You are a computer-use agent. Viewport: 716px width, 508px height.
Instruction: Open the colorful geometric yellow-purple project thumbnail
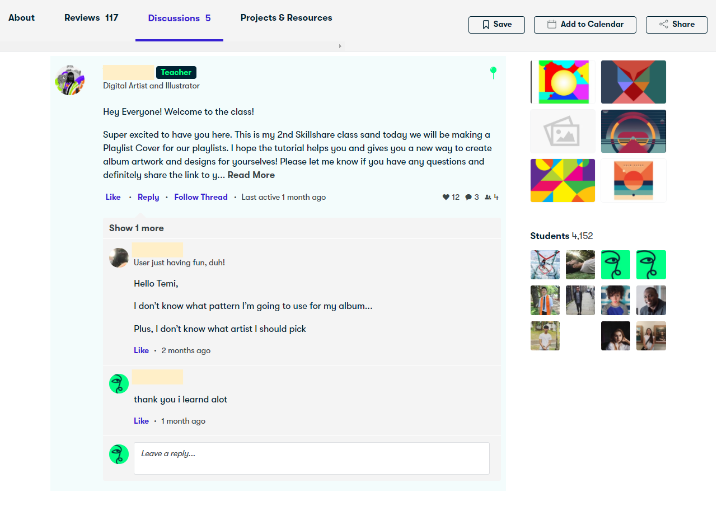point(563,180)
